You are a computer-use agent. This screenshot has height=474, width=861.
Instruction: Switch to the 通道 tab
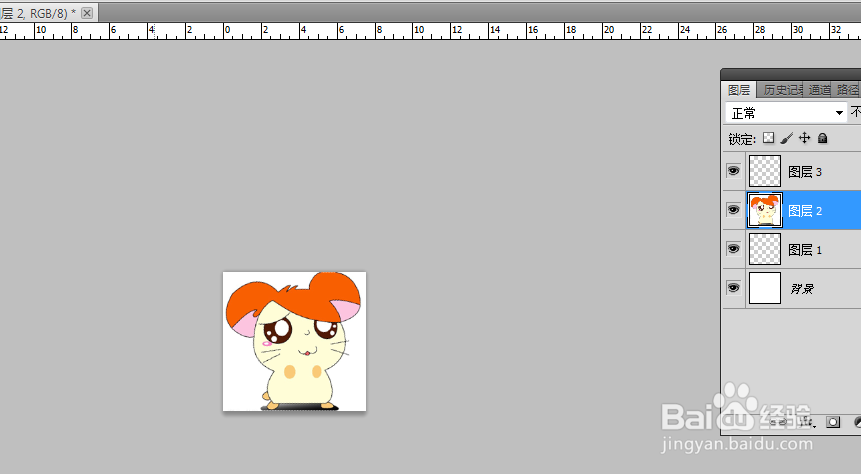tap(819, 90)
